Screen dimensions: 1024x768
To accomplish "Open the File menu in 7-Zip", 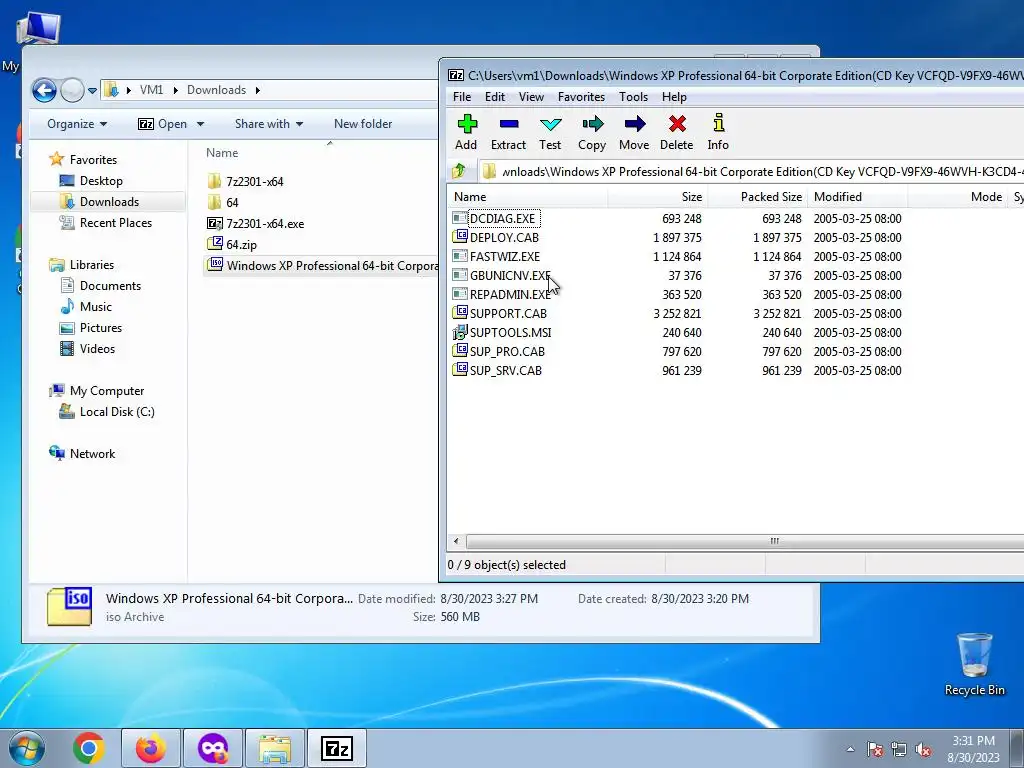I will (x=462, y=97).
